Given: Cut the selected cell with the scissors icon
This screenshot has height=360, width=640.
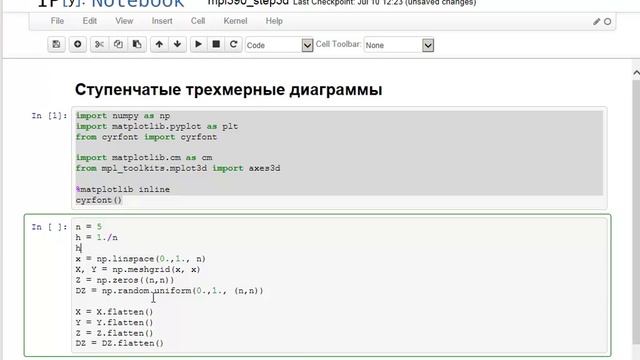Looking at the screenshot, I should tap(99, 44).
